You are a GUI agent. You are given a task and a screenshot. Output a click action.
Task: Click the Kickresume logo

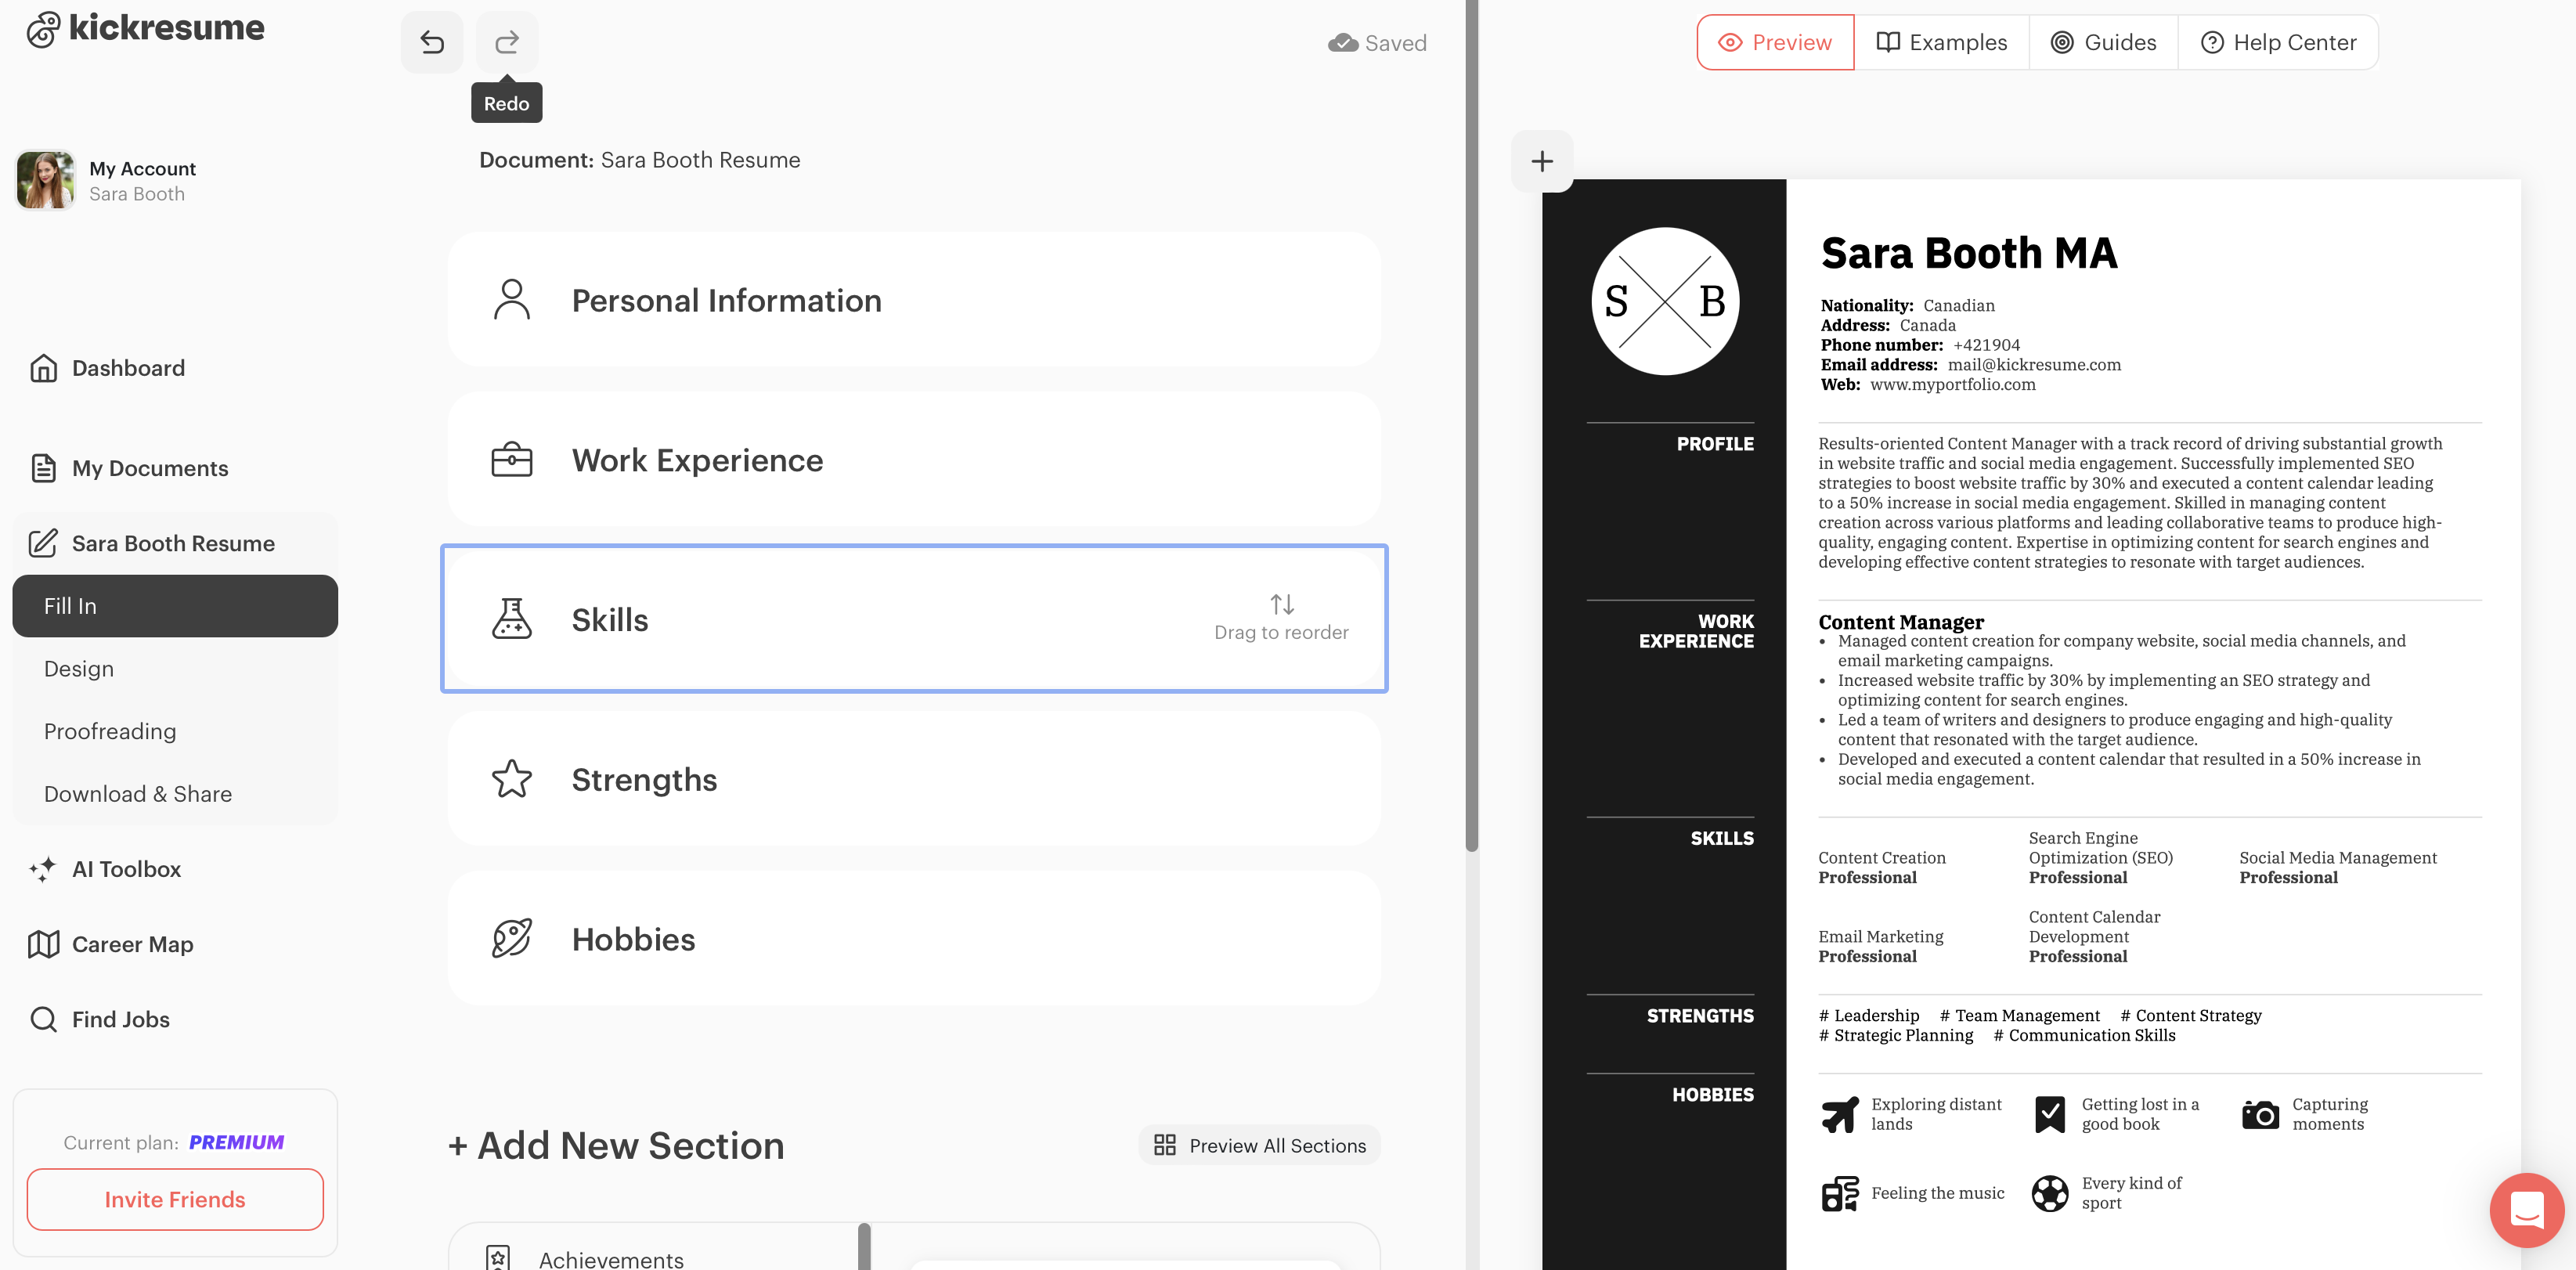click(146, 28)
